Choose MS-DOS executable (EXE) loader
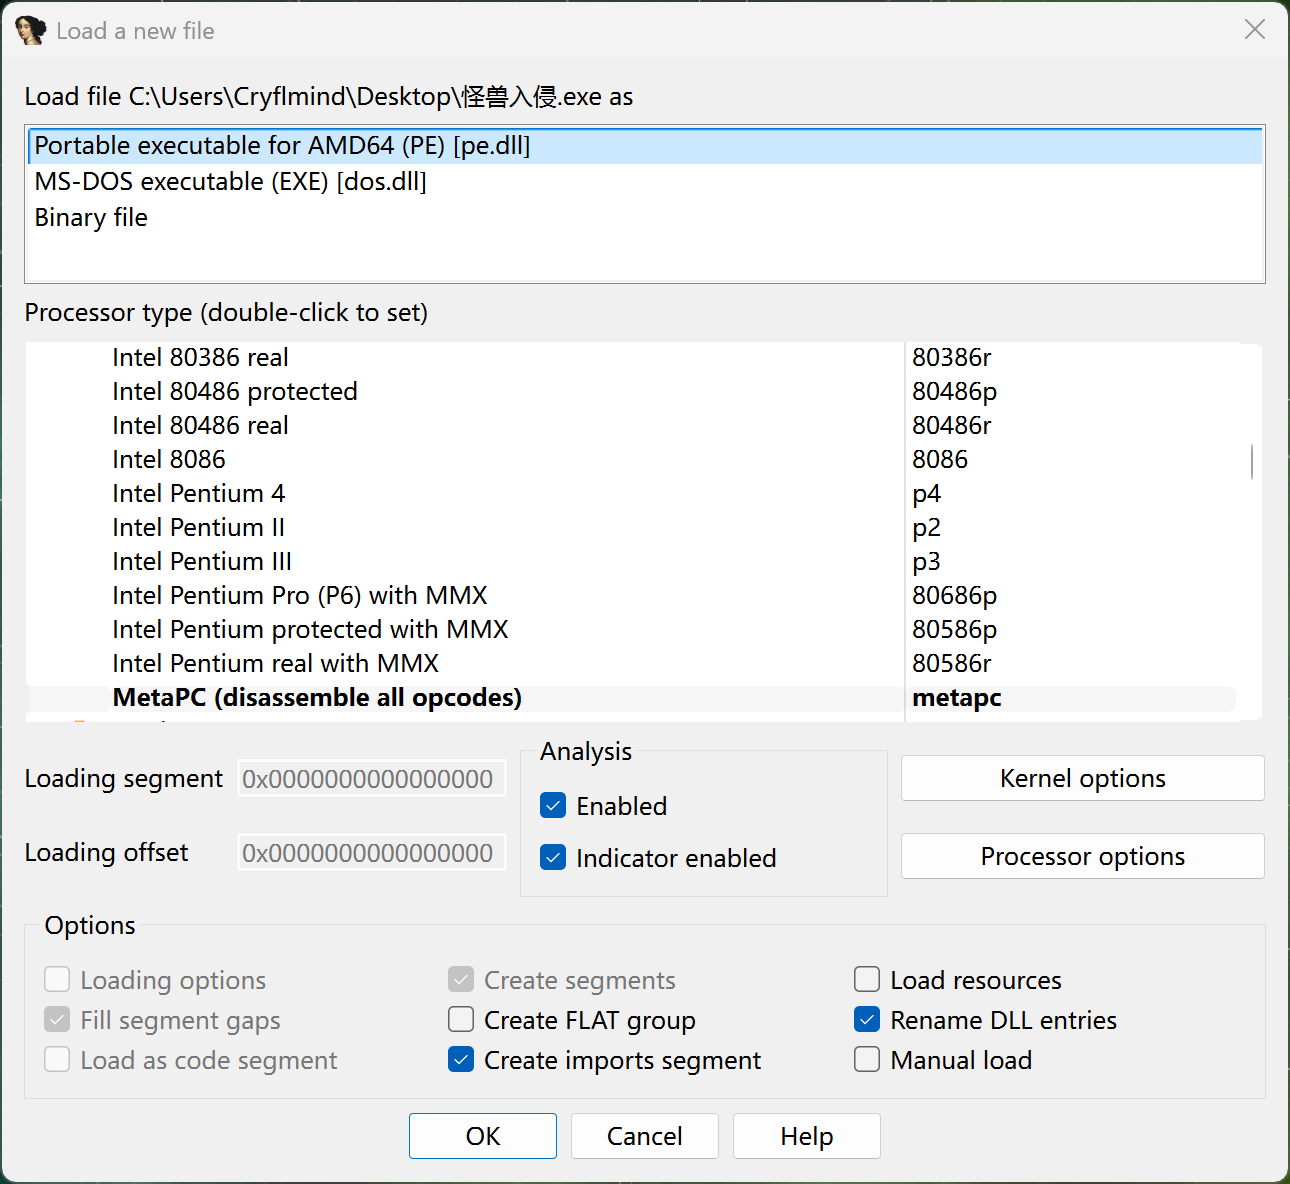 click(230, 182)
